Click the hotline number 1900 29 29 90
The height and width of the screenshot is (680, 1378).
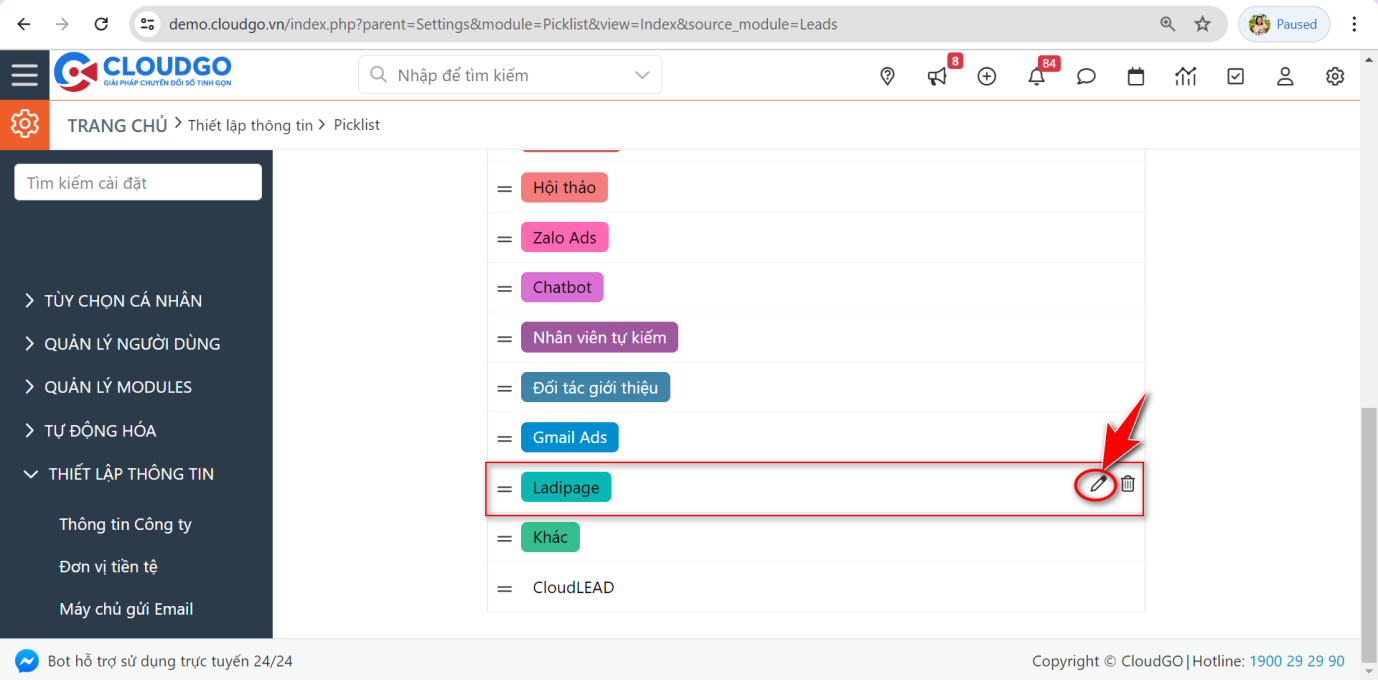click(1296, 661)
